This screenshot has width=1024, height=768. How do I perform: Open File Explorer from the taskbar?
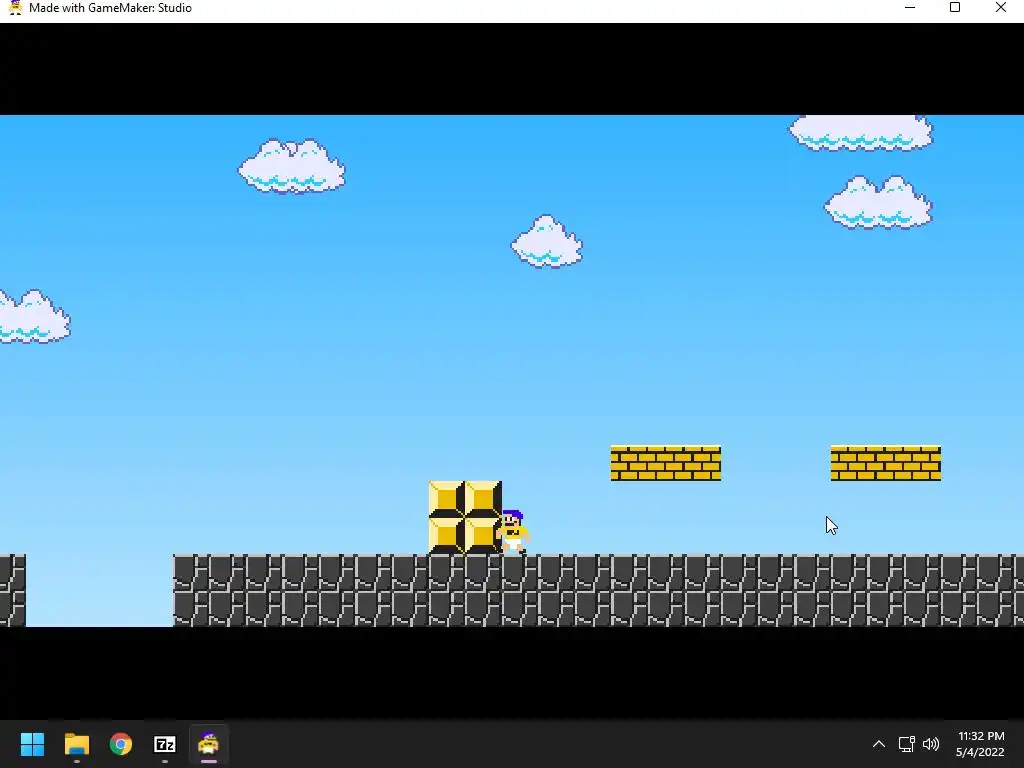(x=76, y=744)
